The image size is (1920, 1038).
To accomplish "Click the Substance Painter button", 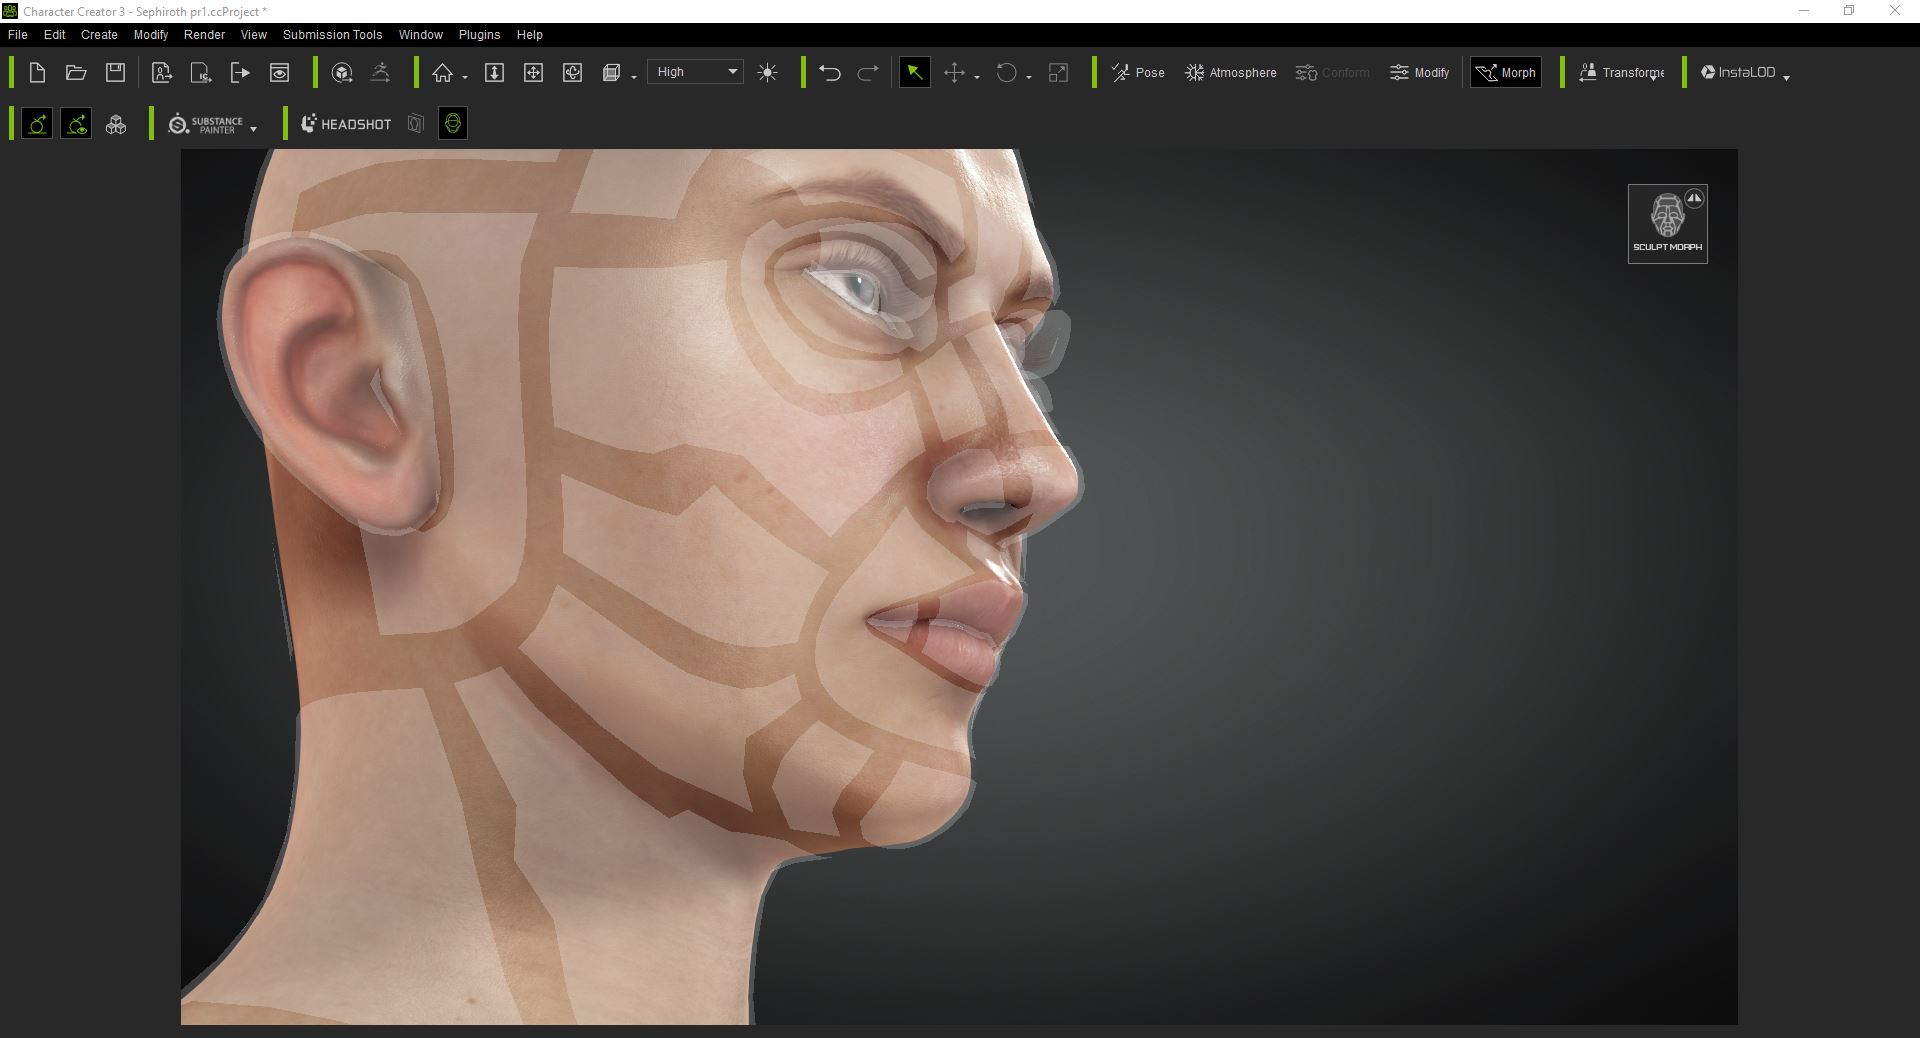I will point(207,124).
